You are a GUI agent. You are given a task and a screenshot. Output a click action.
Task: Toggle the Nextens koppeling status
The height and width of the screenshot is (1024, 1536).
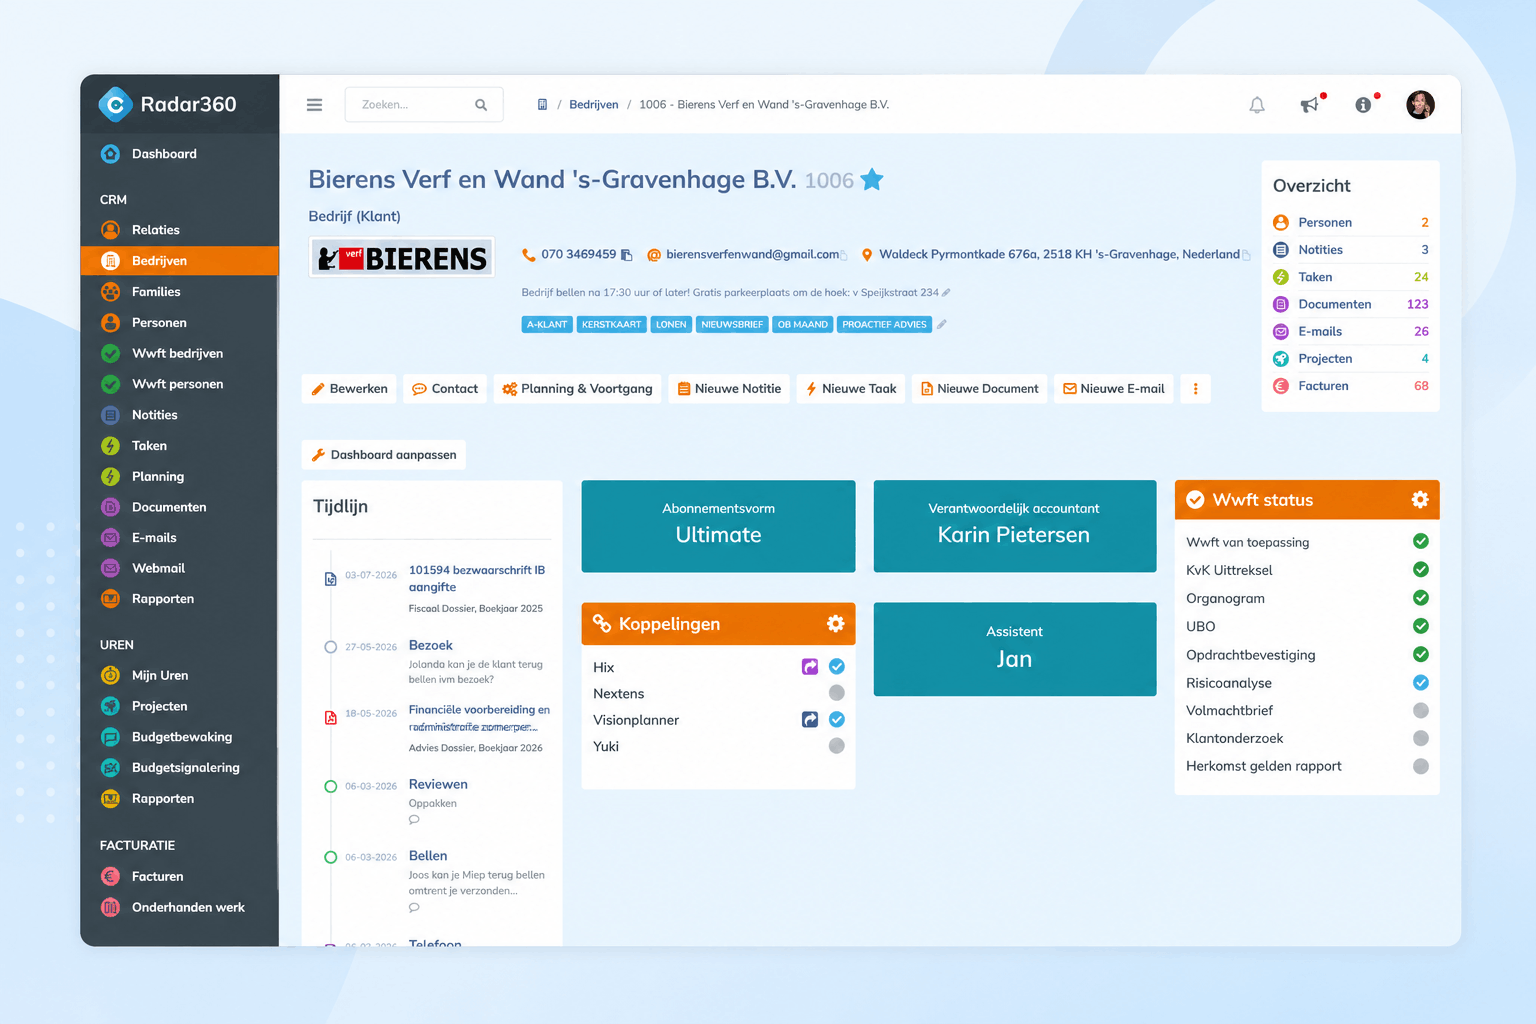[837, 693]
